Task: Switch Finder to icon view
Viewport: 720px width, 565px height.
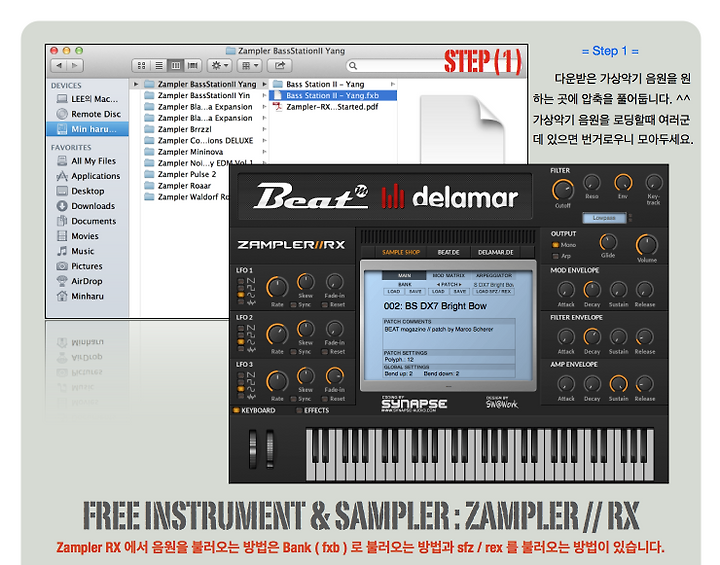Action: point(141,66)
